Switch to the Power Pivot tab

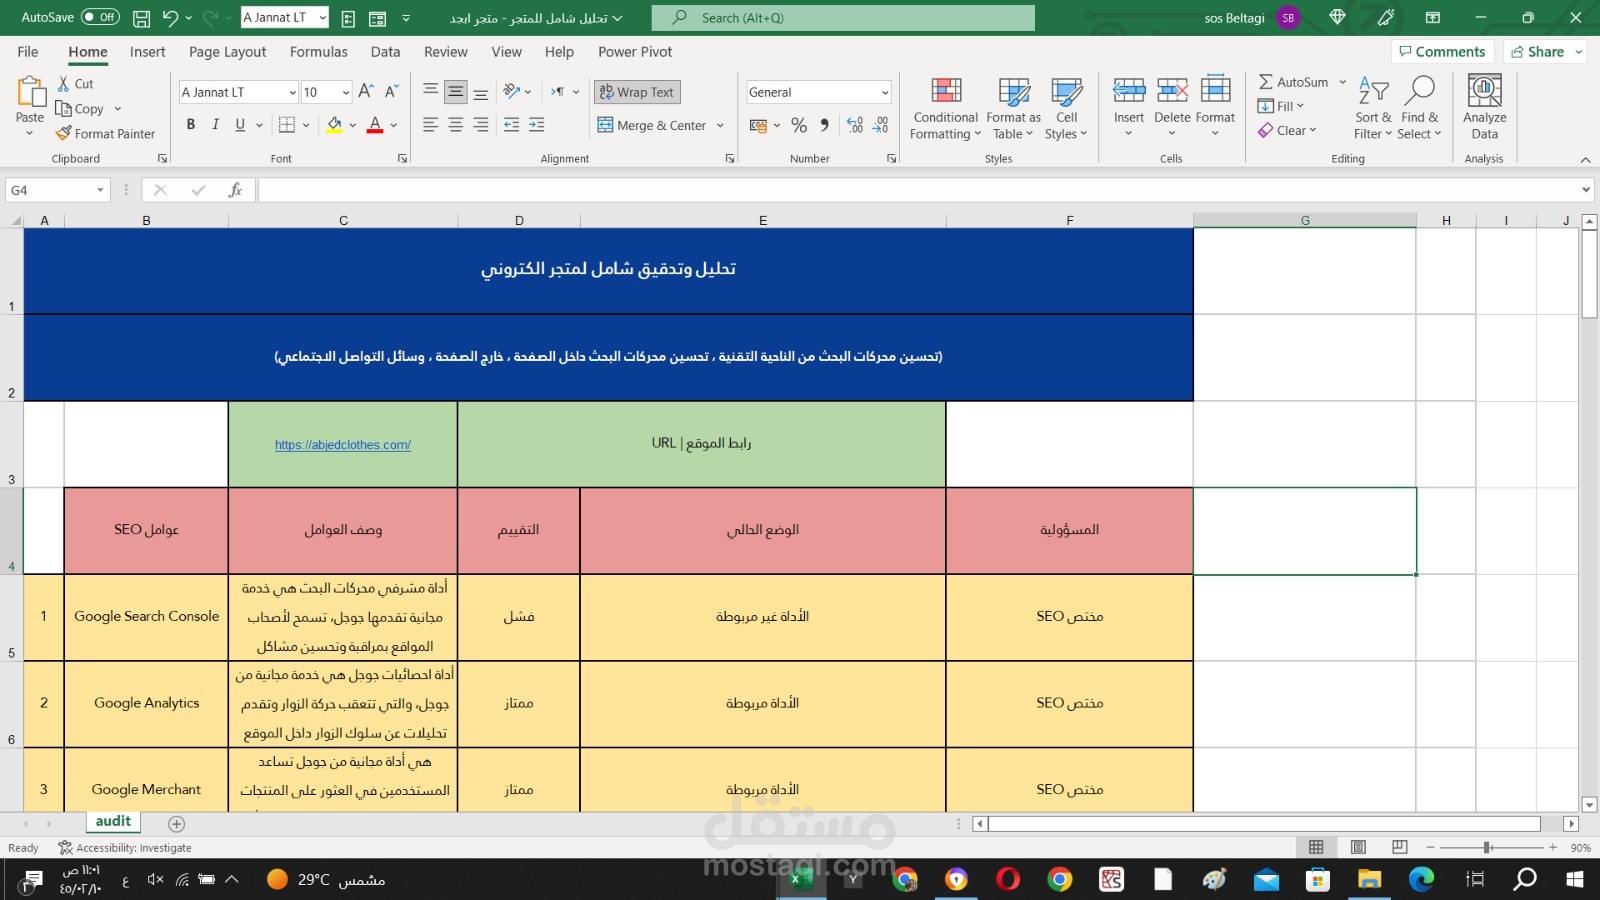pos(635,52)
